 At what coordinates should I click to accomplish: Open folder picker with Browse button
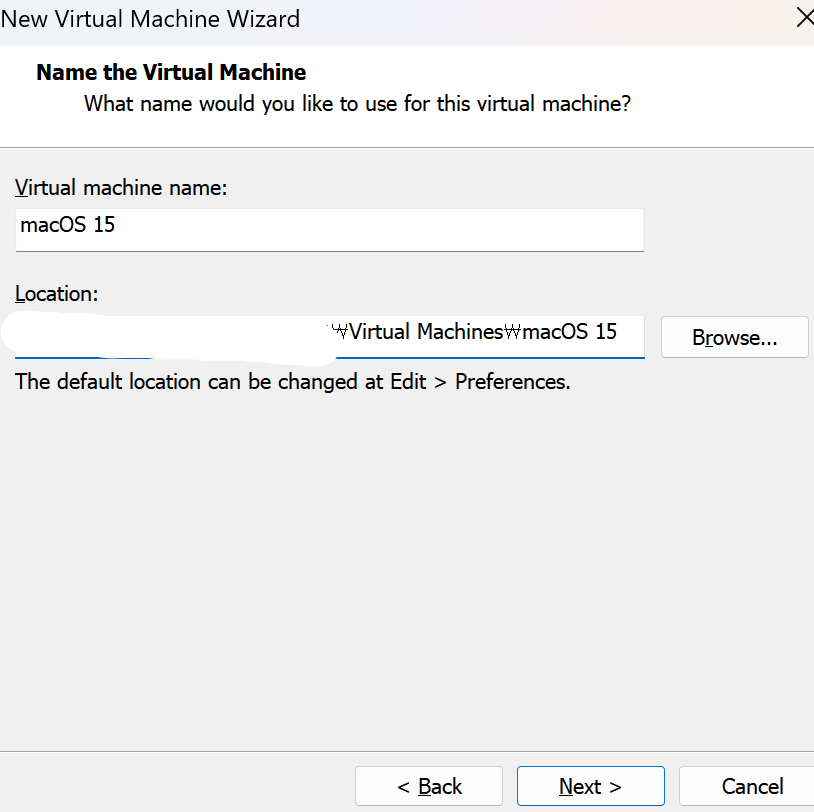tap(734, 338)
